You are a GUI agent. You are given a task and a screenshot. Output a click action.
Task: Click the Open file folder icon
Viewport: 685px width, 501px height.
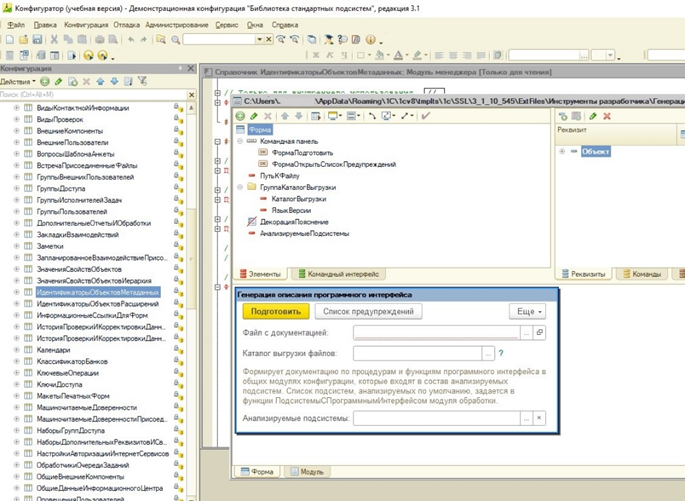click(x=24, y=40)
